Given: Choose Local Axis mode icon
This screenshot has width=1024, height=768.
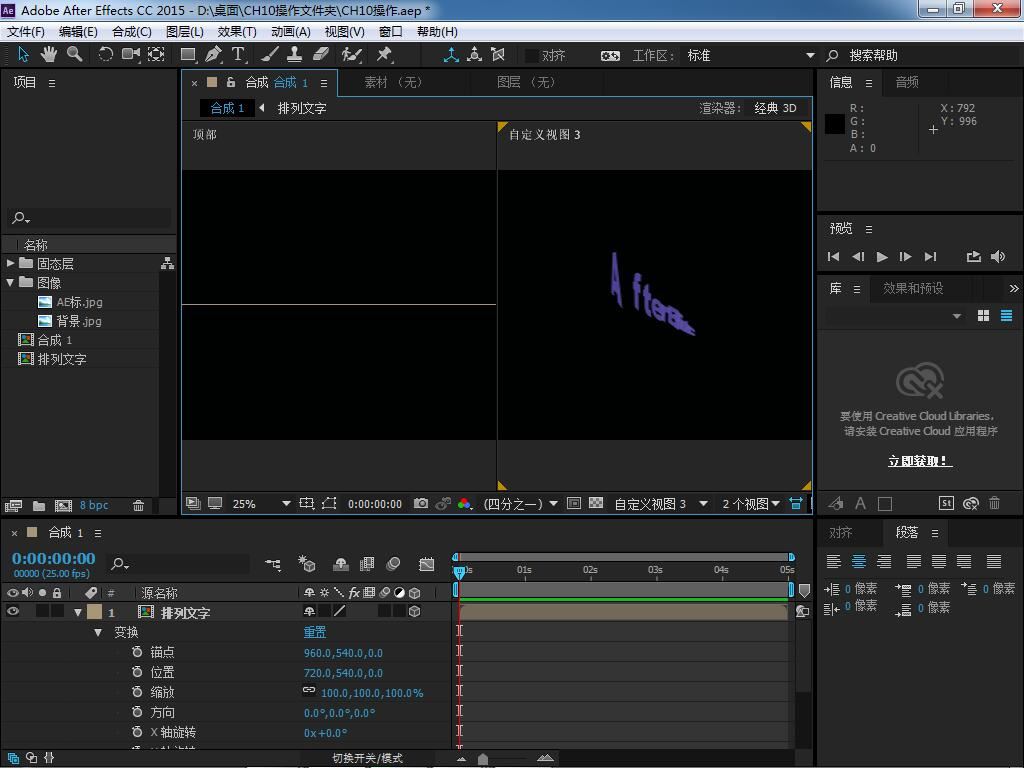Looking at the screenshot, I should (451, 55).
